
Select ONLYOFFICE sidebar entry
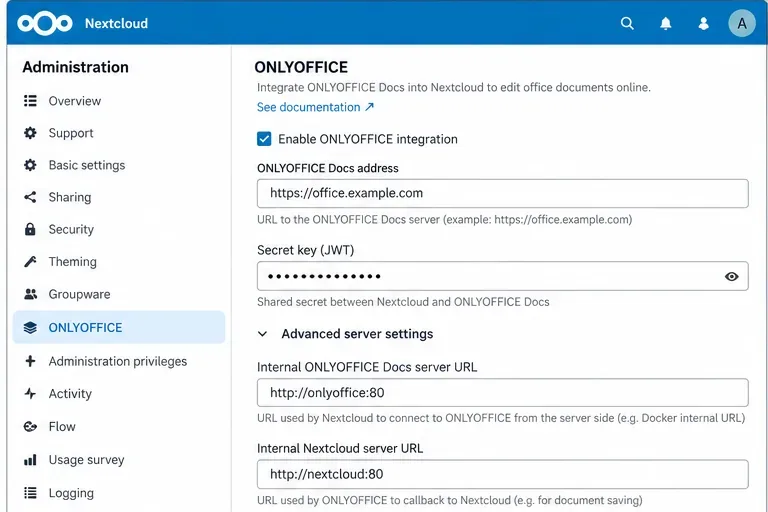click(119, 327)
